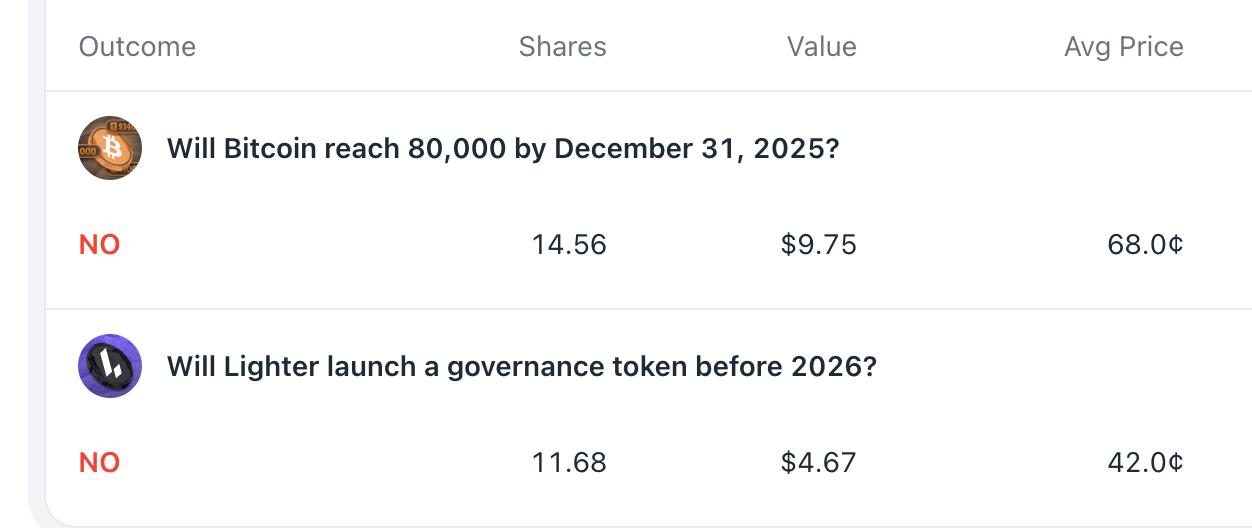Select the 14.56 shares amount

(569, 245)
